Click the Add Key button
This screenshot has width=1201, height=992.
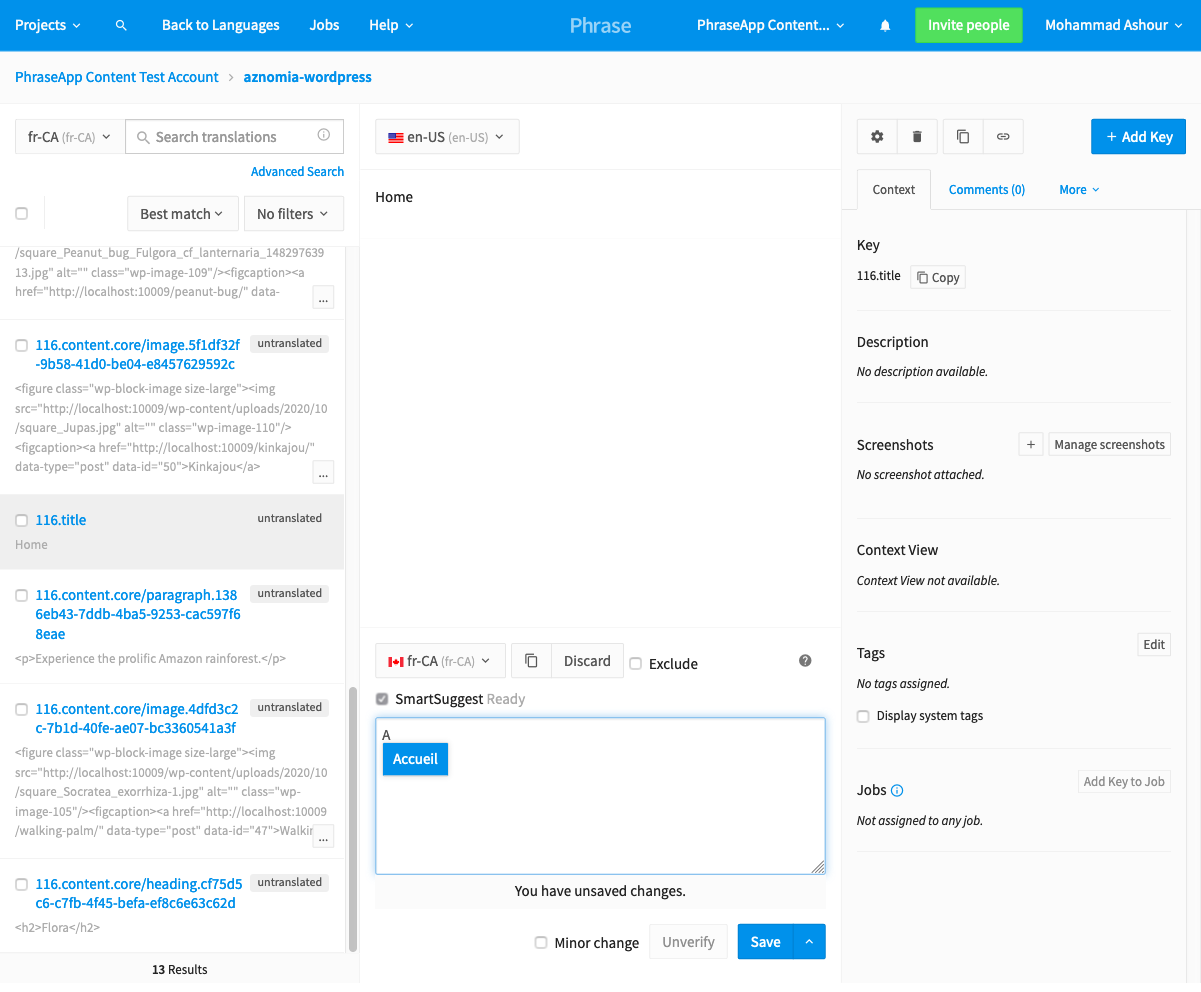(x=1138, y=136)
